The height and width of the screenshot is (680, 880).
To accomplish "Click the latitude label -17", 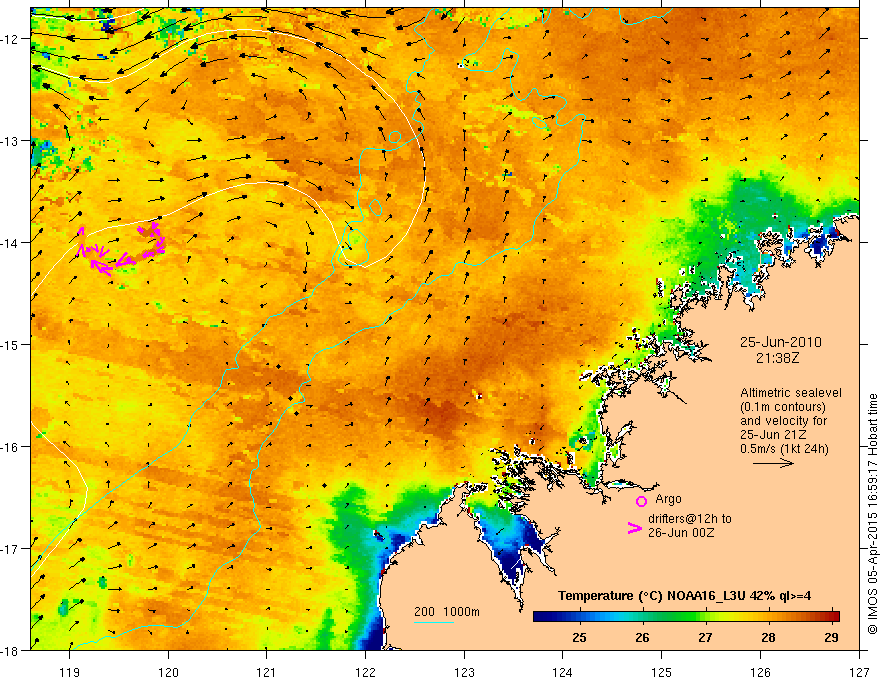I will (x=11, y=549).
